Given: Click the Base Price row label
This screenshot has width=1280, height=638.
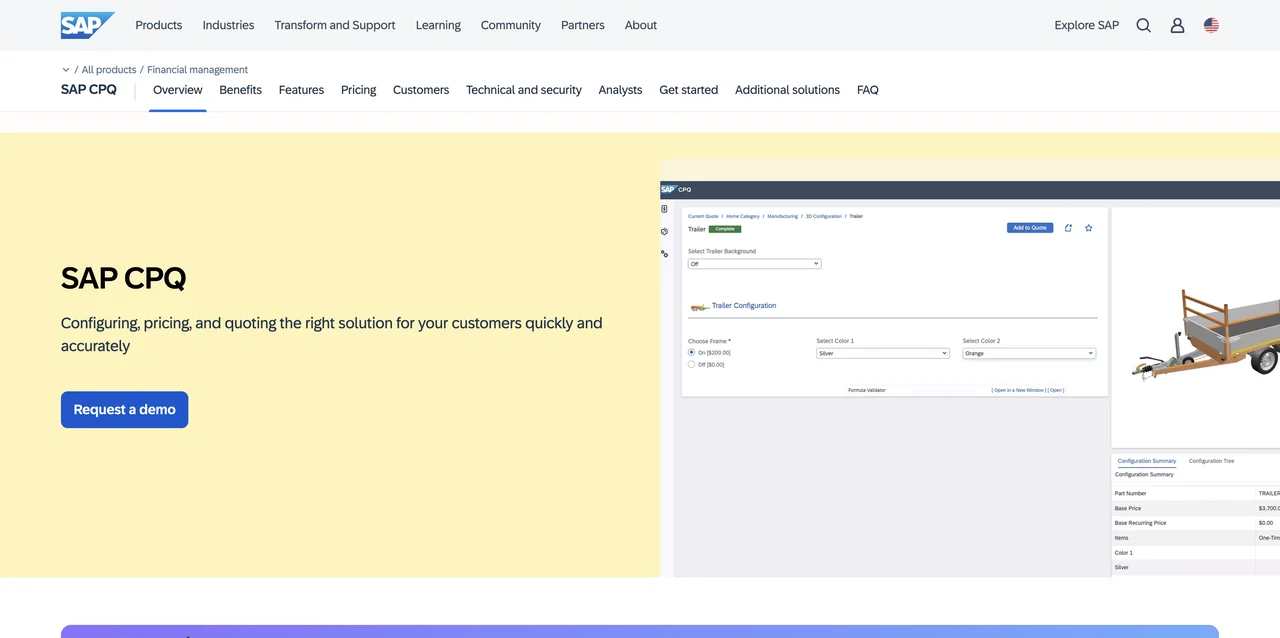Looking at the screenshot, I should coord(1128,508).
